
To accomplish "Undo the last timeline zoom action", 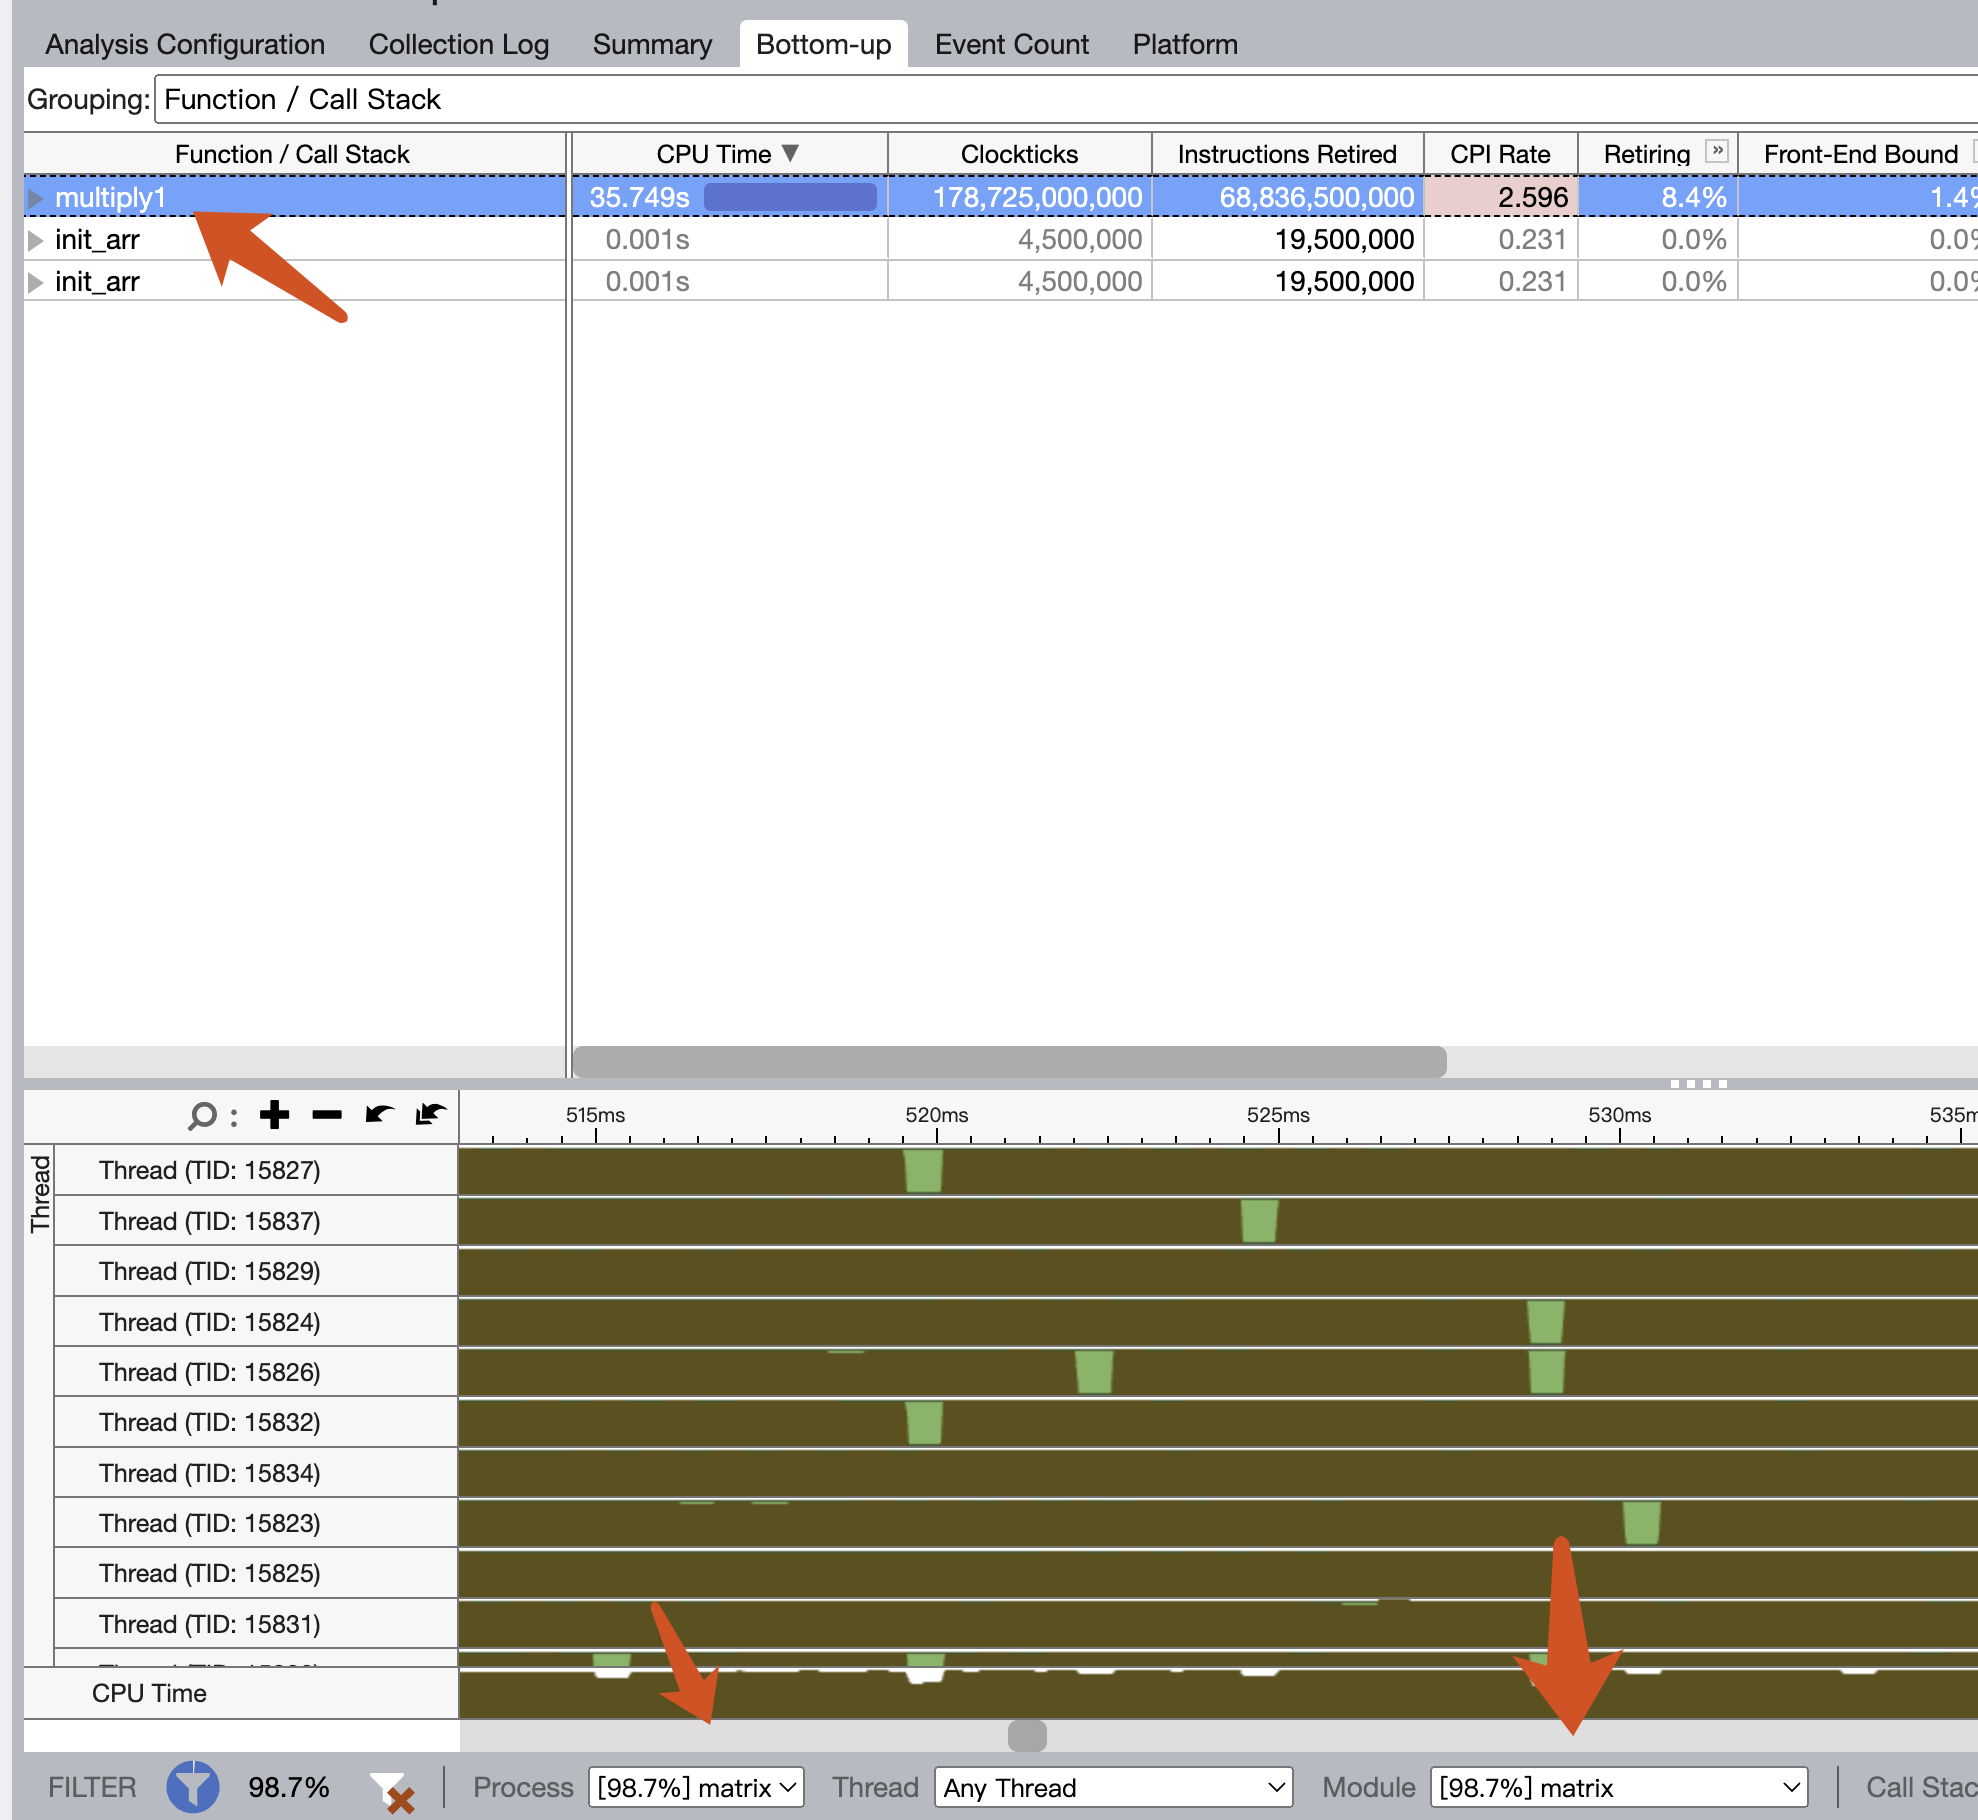I will [380, 1115].
